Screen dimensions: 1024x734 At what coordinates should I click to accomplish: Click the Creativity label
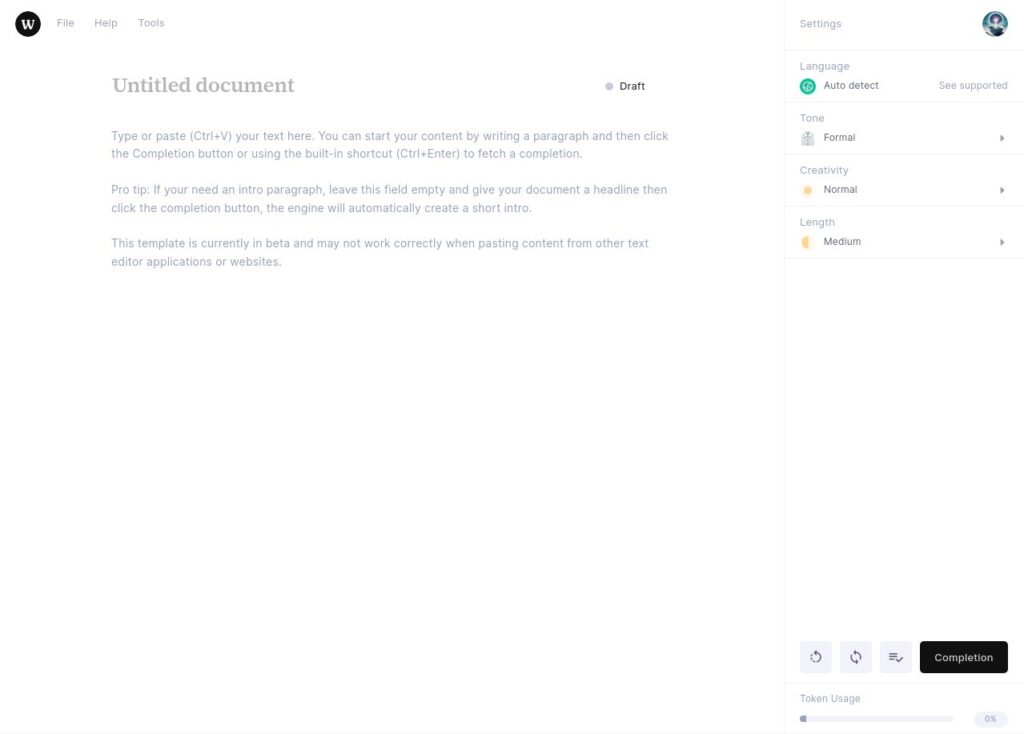(x=824, y=170)
